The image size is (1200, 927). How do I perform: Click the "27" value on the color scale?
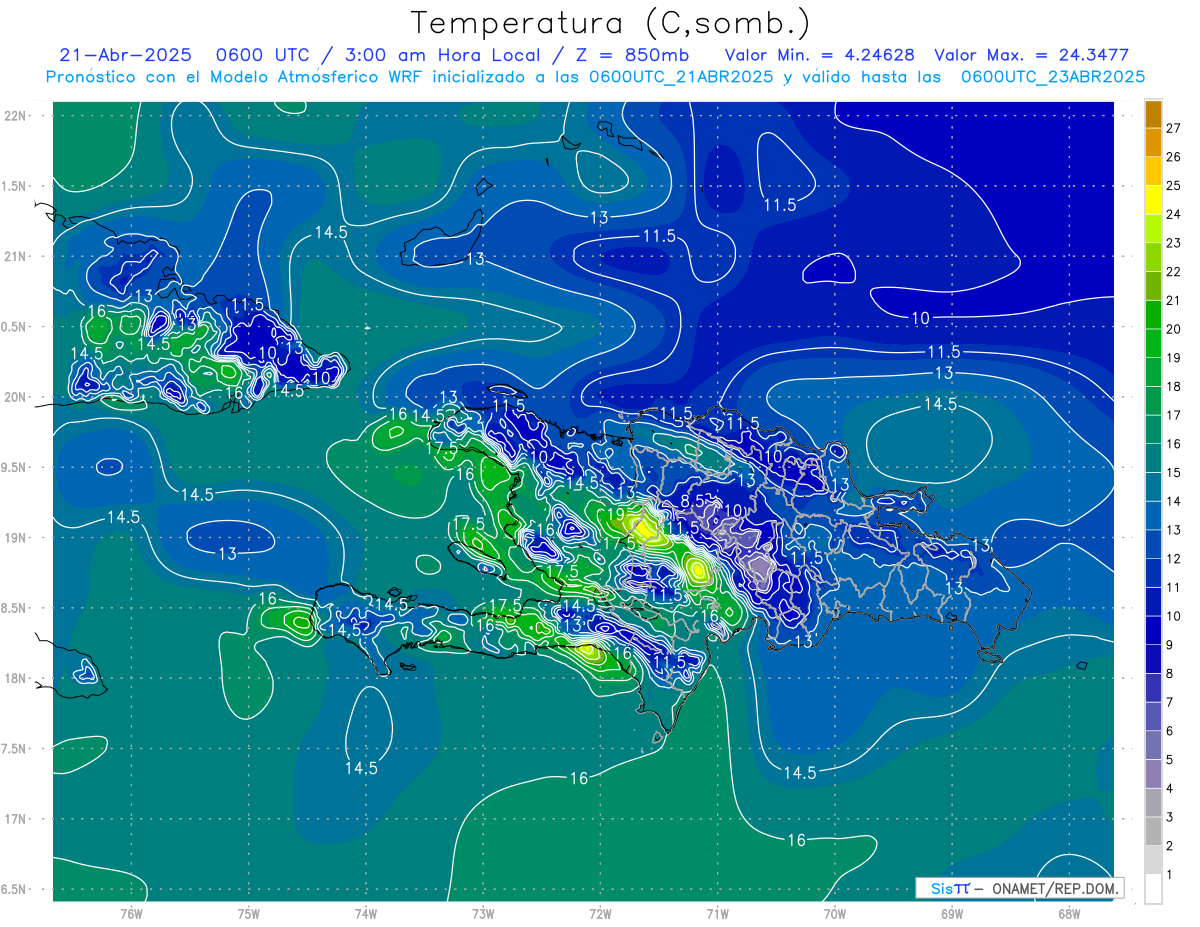[1173, 128]
